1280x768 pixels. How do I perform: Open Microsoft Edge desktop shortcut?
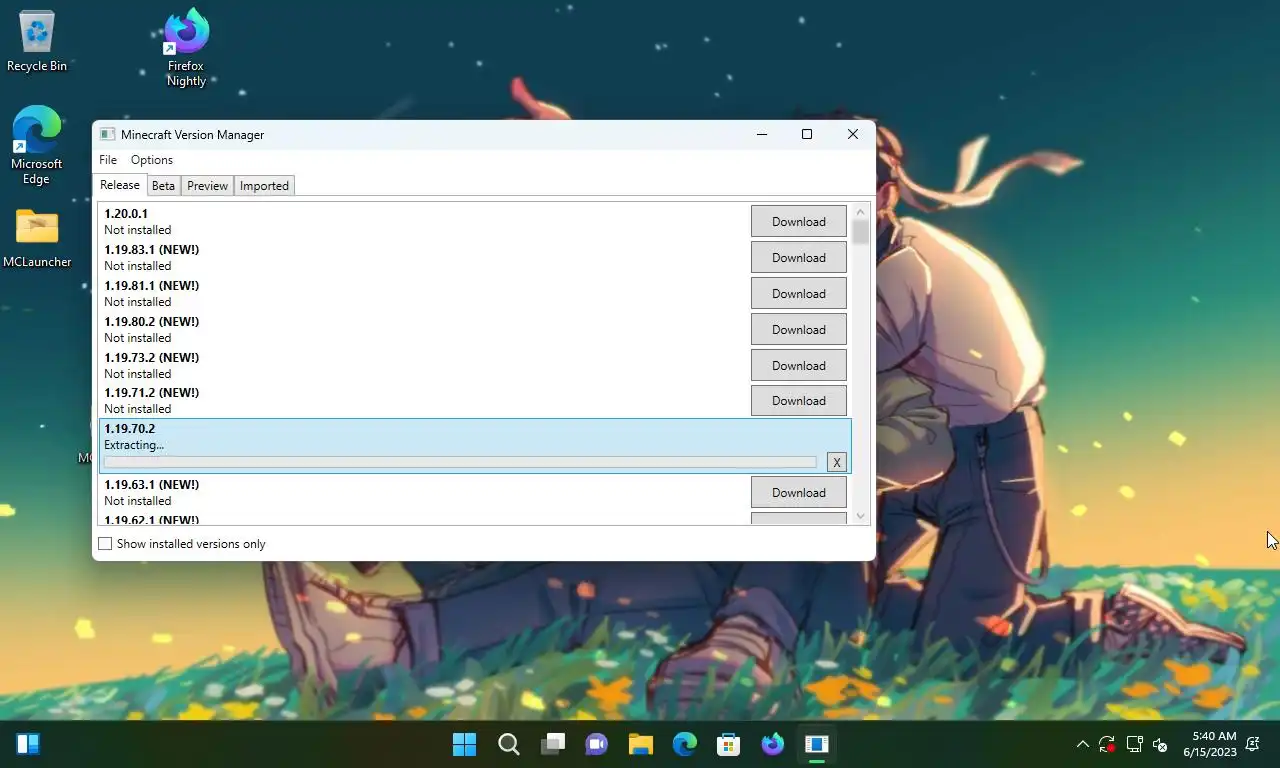pyautogui.click(x=37, y=146)
